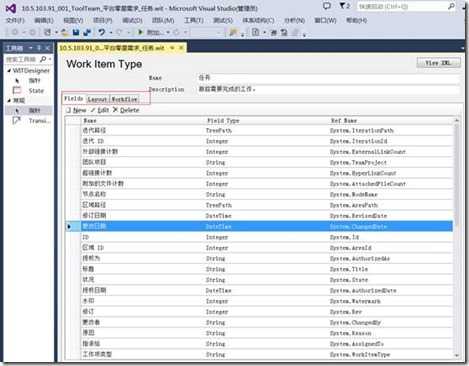469x366 pixels.
Task: Open the start target dropdown after Attach
Action: [168, 32]
